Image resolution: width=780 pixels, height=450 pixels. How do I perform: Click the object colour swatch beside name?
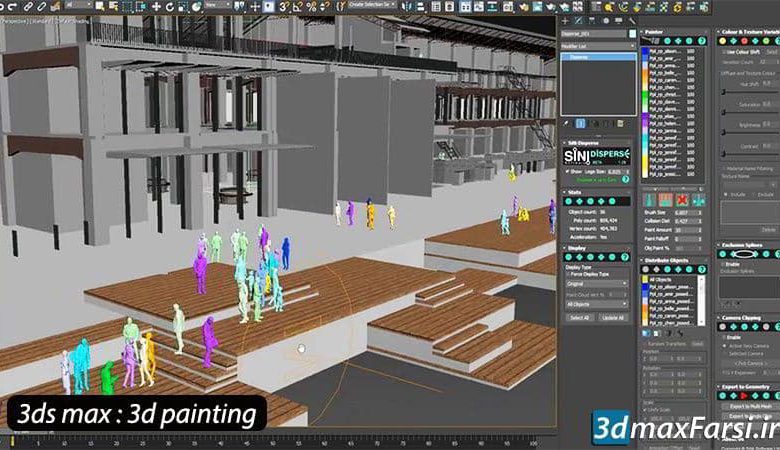tap(631, 33)
